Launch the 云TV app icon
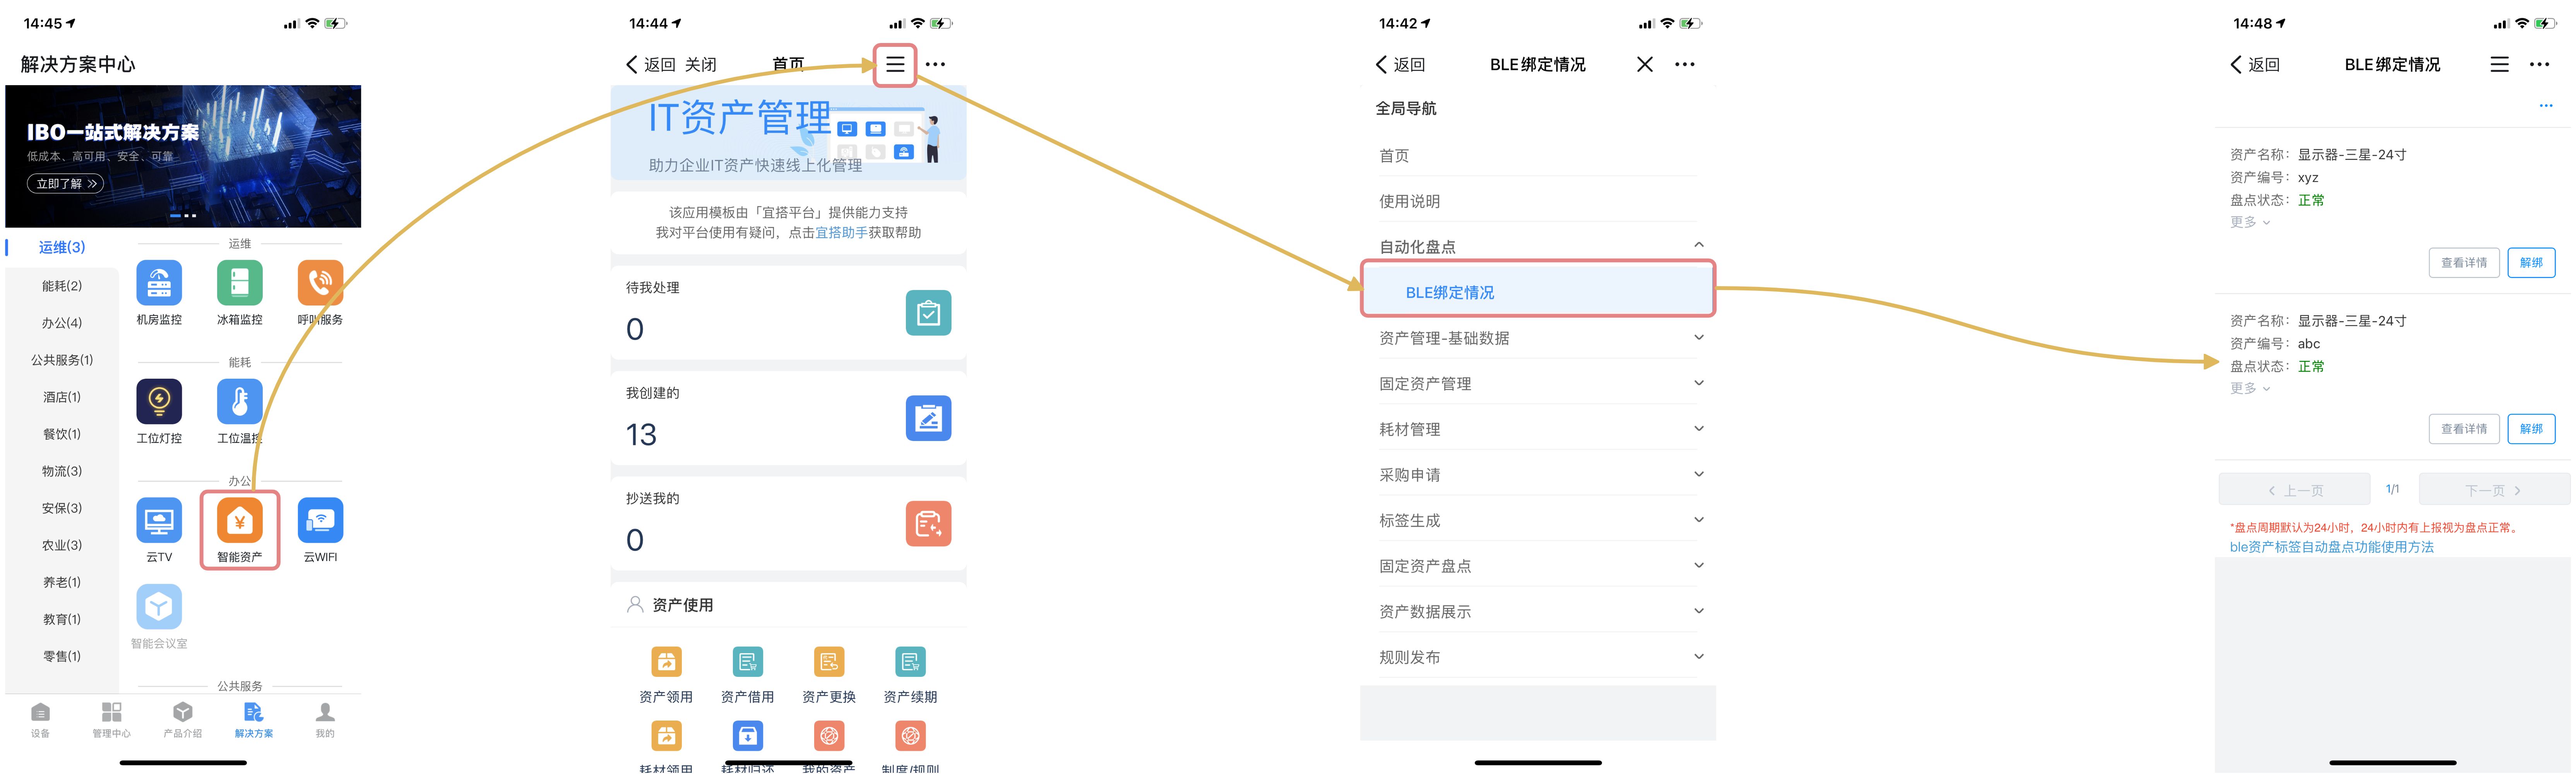The image size is (2576, 774). point(159,521)
